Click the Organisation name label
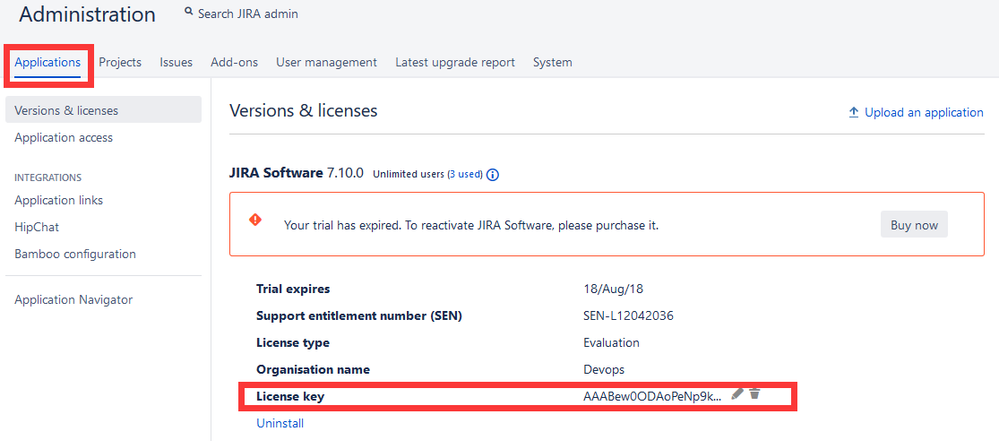 coord(313,370)
